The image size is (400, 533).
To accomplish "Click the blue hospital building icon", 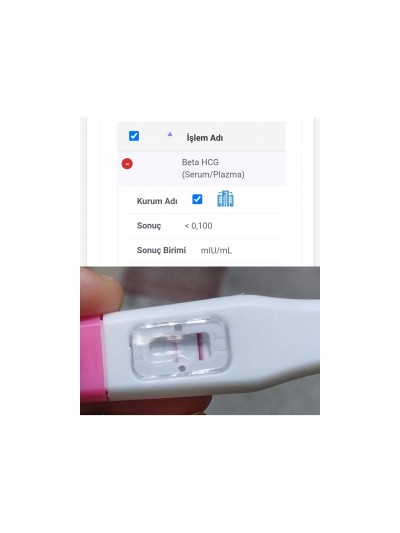I will [225, 199].
